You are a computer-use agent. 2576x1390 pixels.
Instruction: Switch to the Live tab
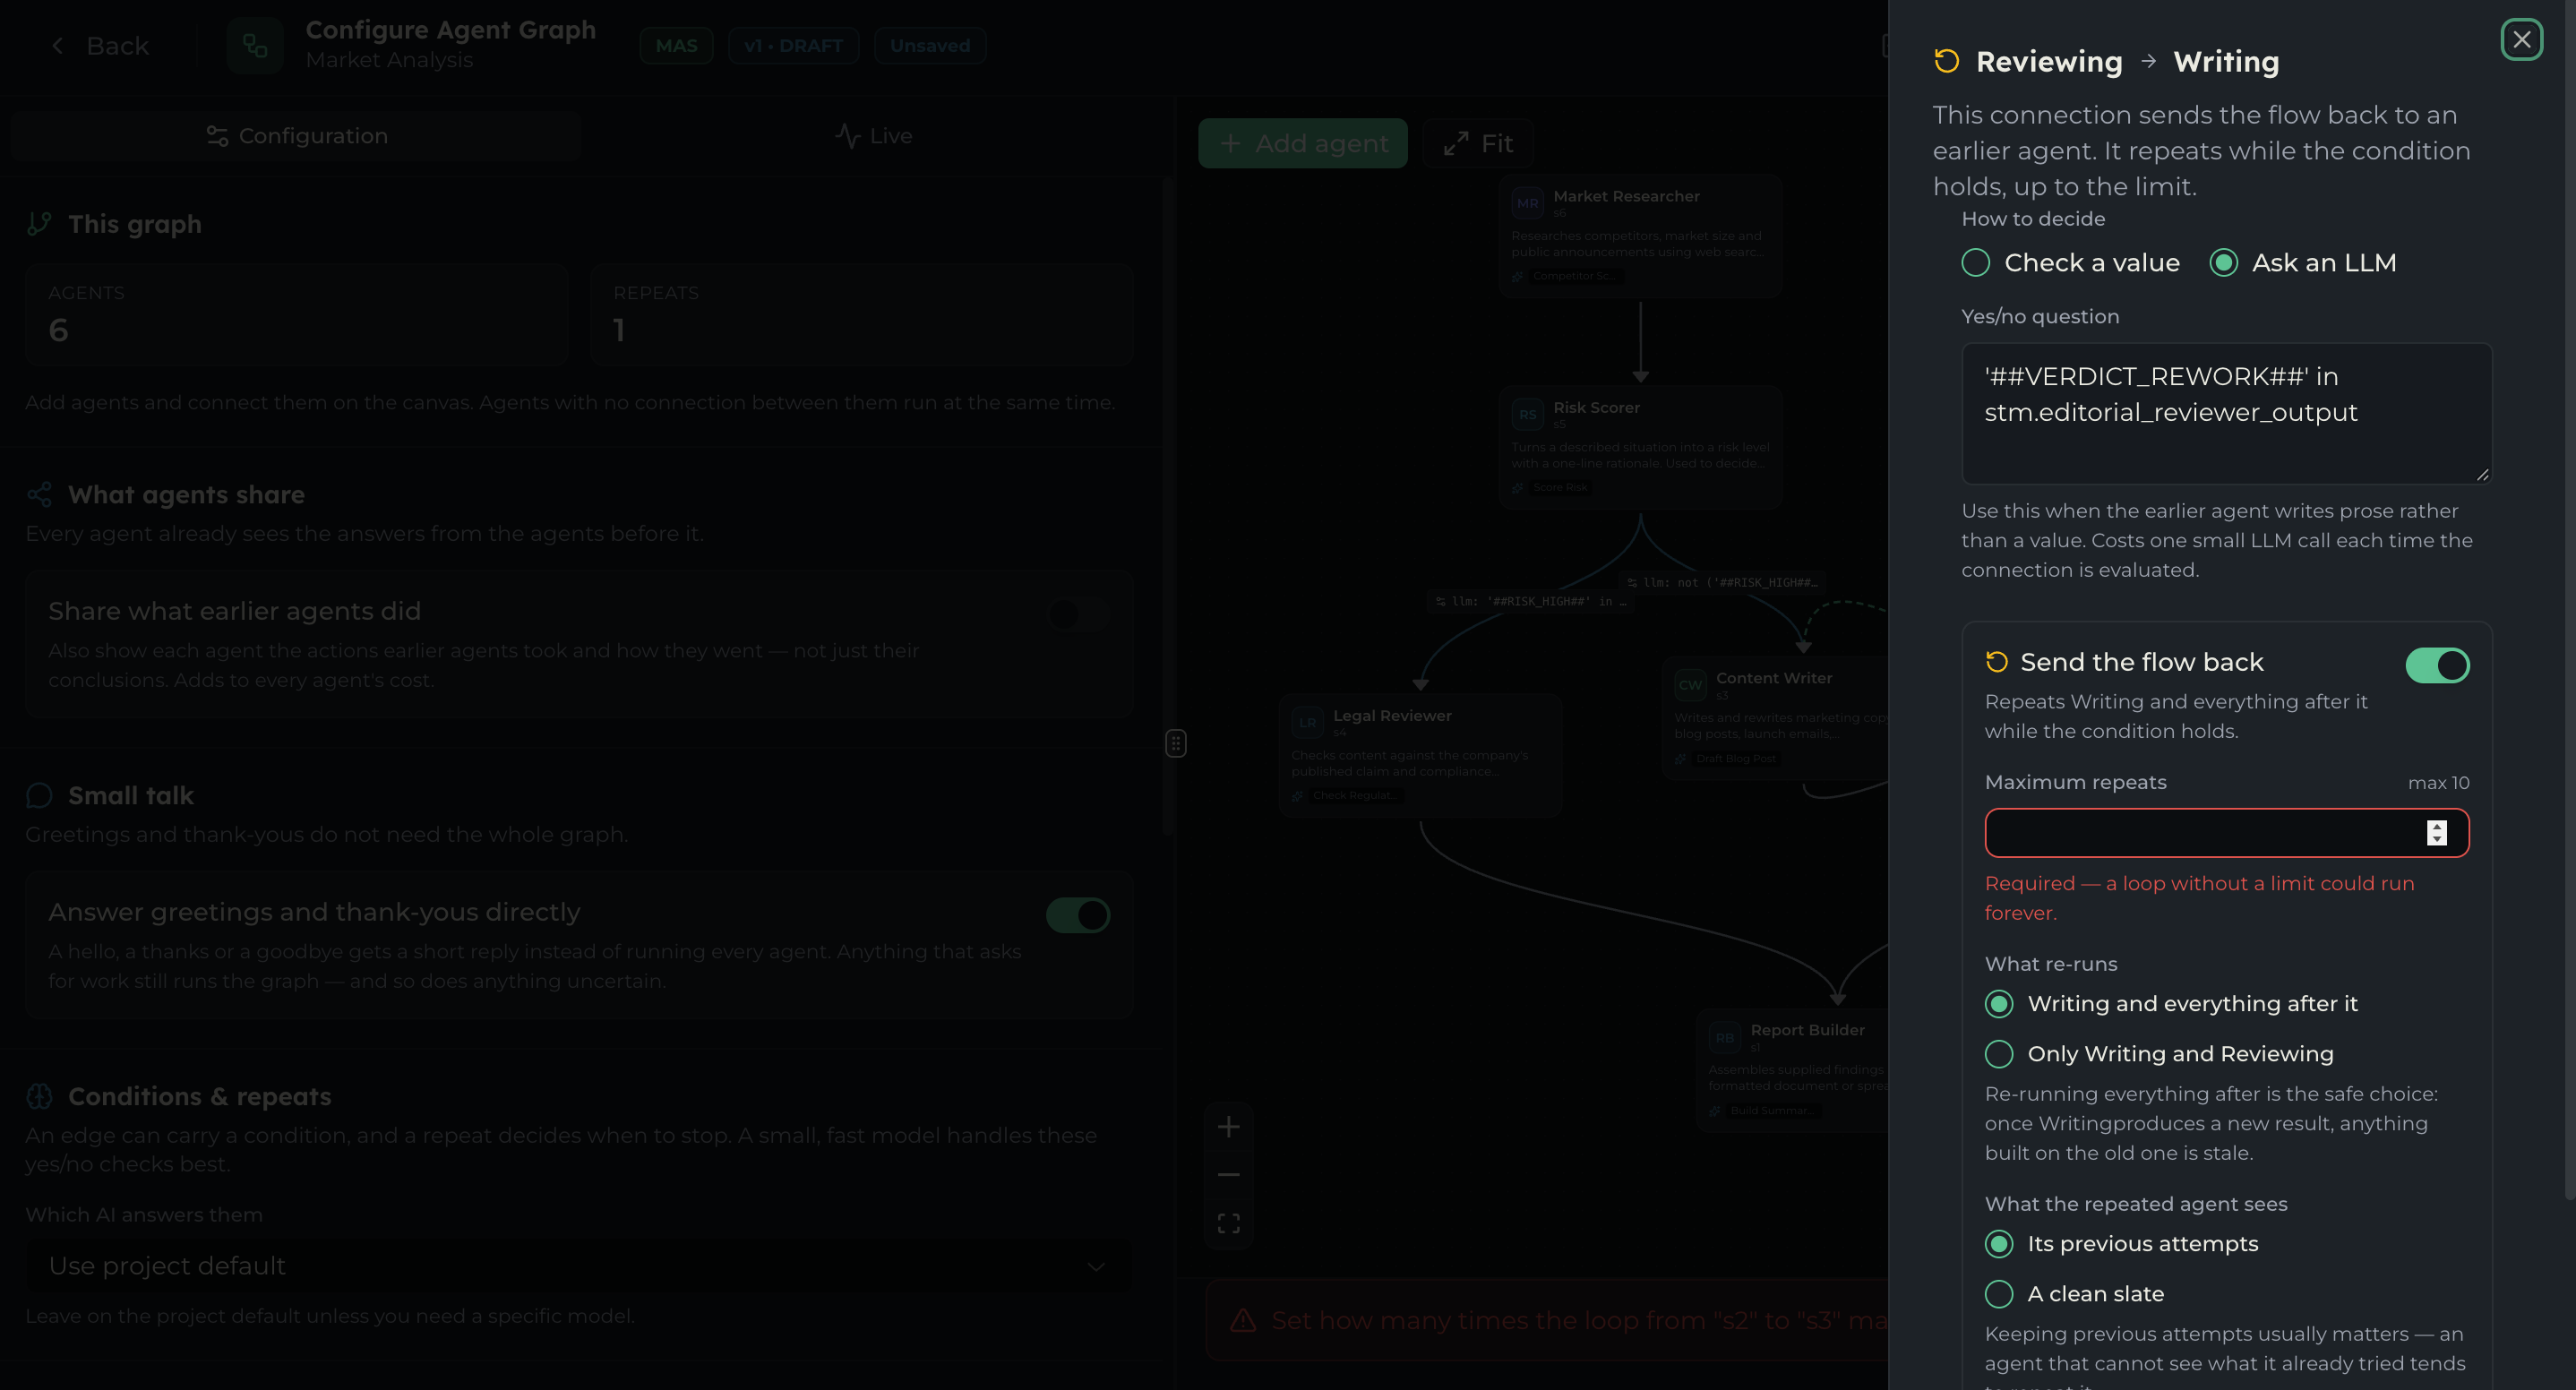pyautogui.click(x=873, y=136)
